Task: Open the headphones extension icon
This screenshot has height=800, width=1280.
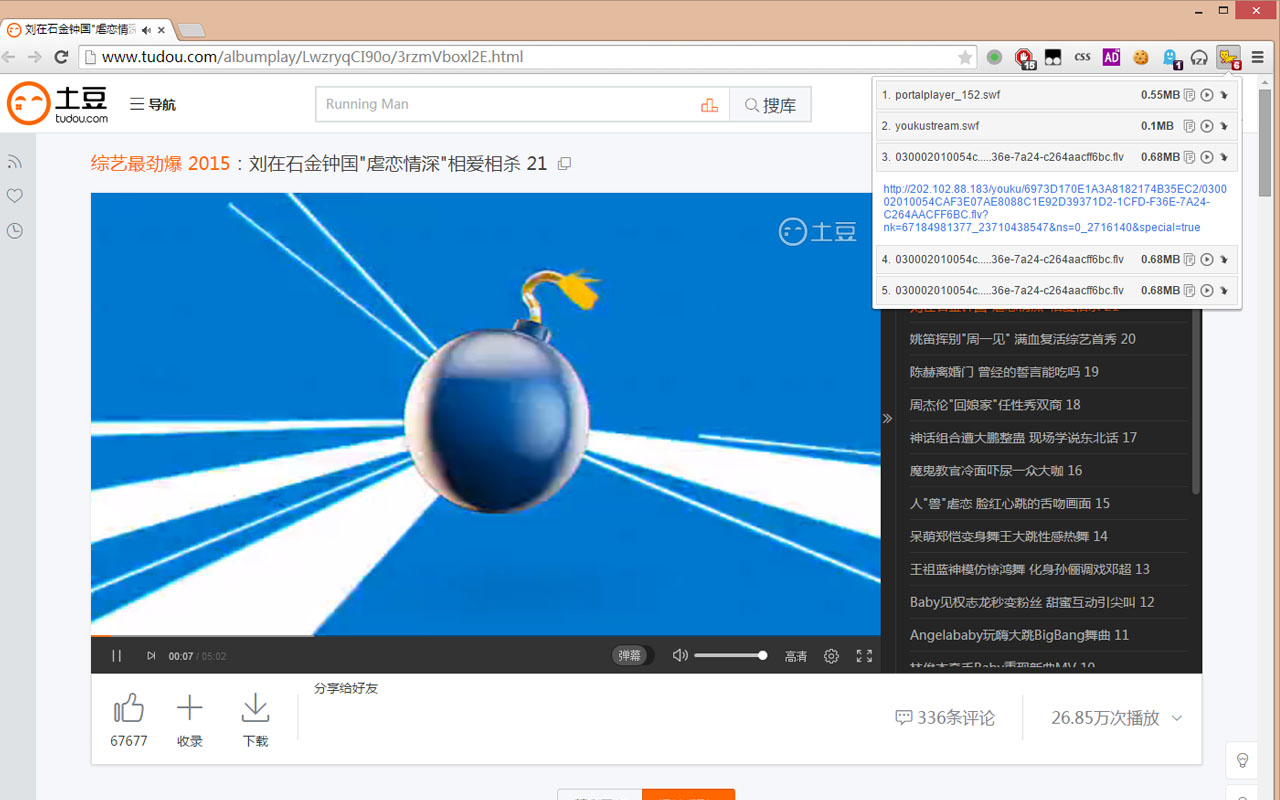Action: pyautogui.click(x=1199, y=57)
